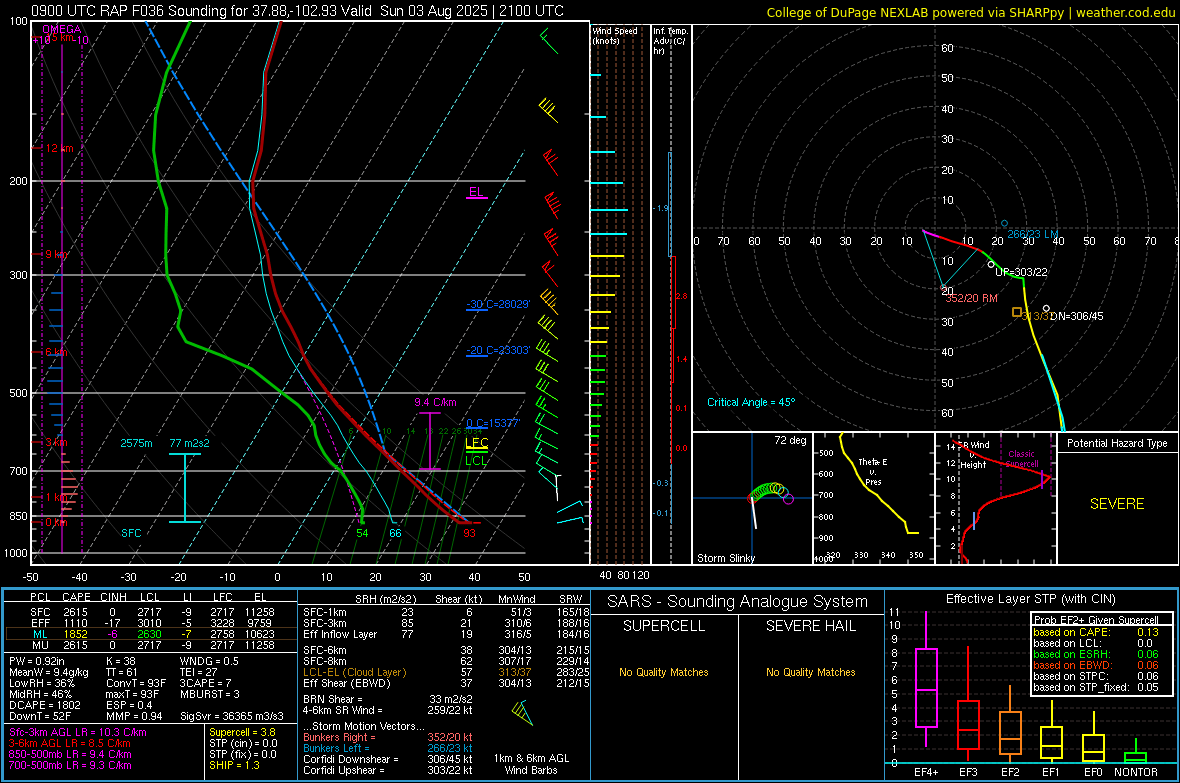Click the 2575m inflow layer label
This screenshot has width=1180, height=783.
coord(136,443)
